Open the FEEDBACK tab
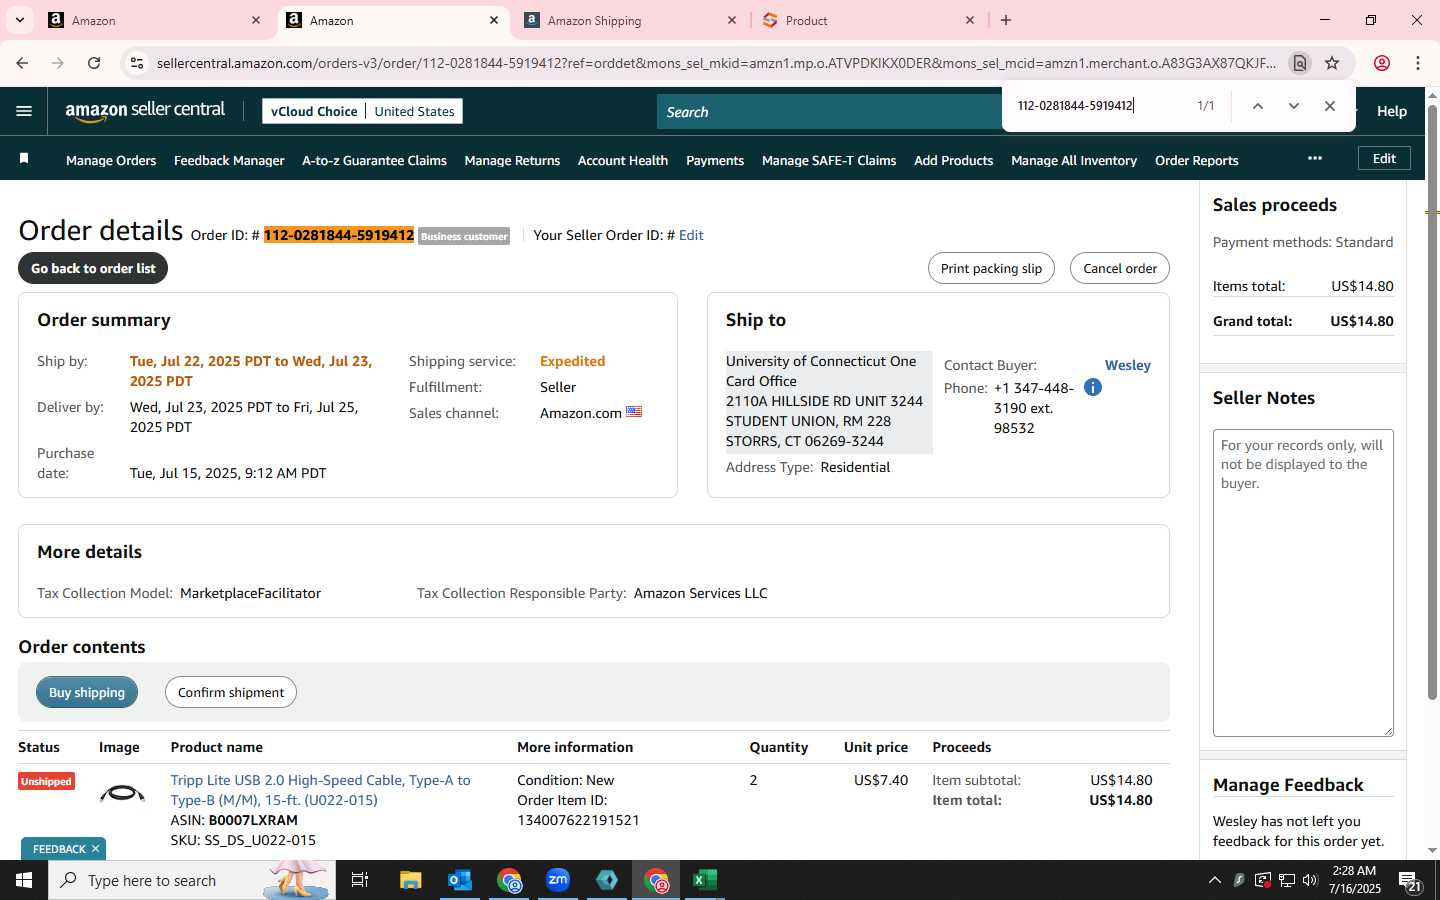This screenshot has height=900, width=1440. 59,849
